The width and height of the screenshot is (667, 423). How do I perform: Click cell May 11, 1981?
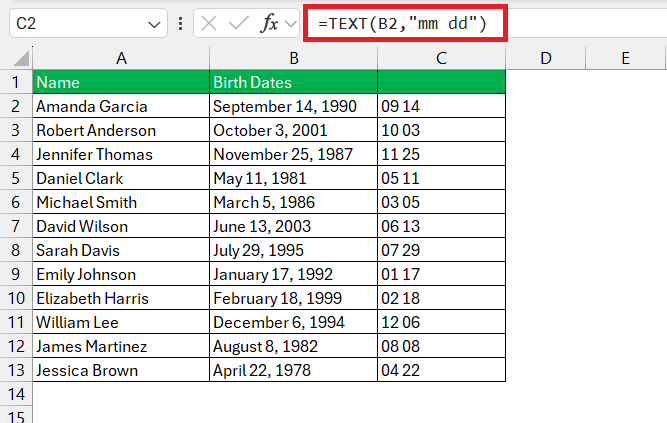point(294,178)
